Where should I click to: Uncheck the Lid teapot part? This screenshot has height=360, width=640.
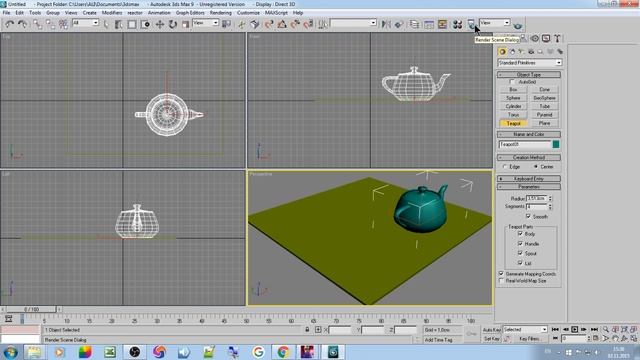pos(520,263)
